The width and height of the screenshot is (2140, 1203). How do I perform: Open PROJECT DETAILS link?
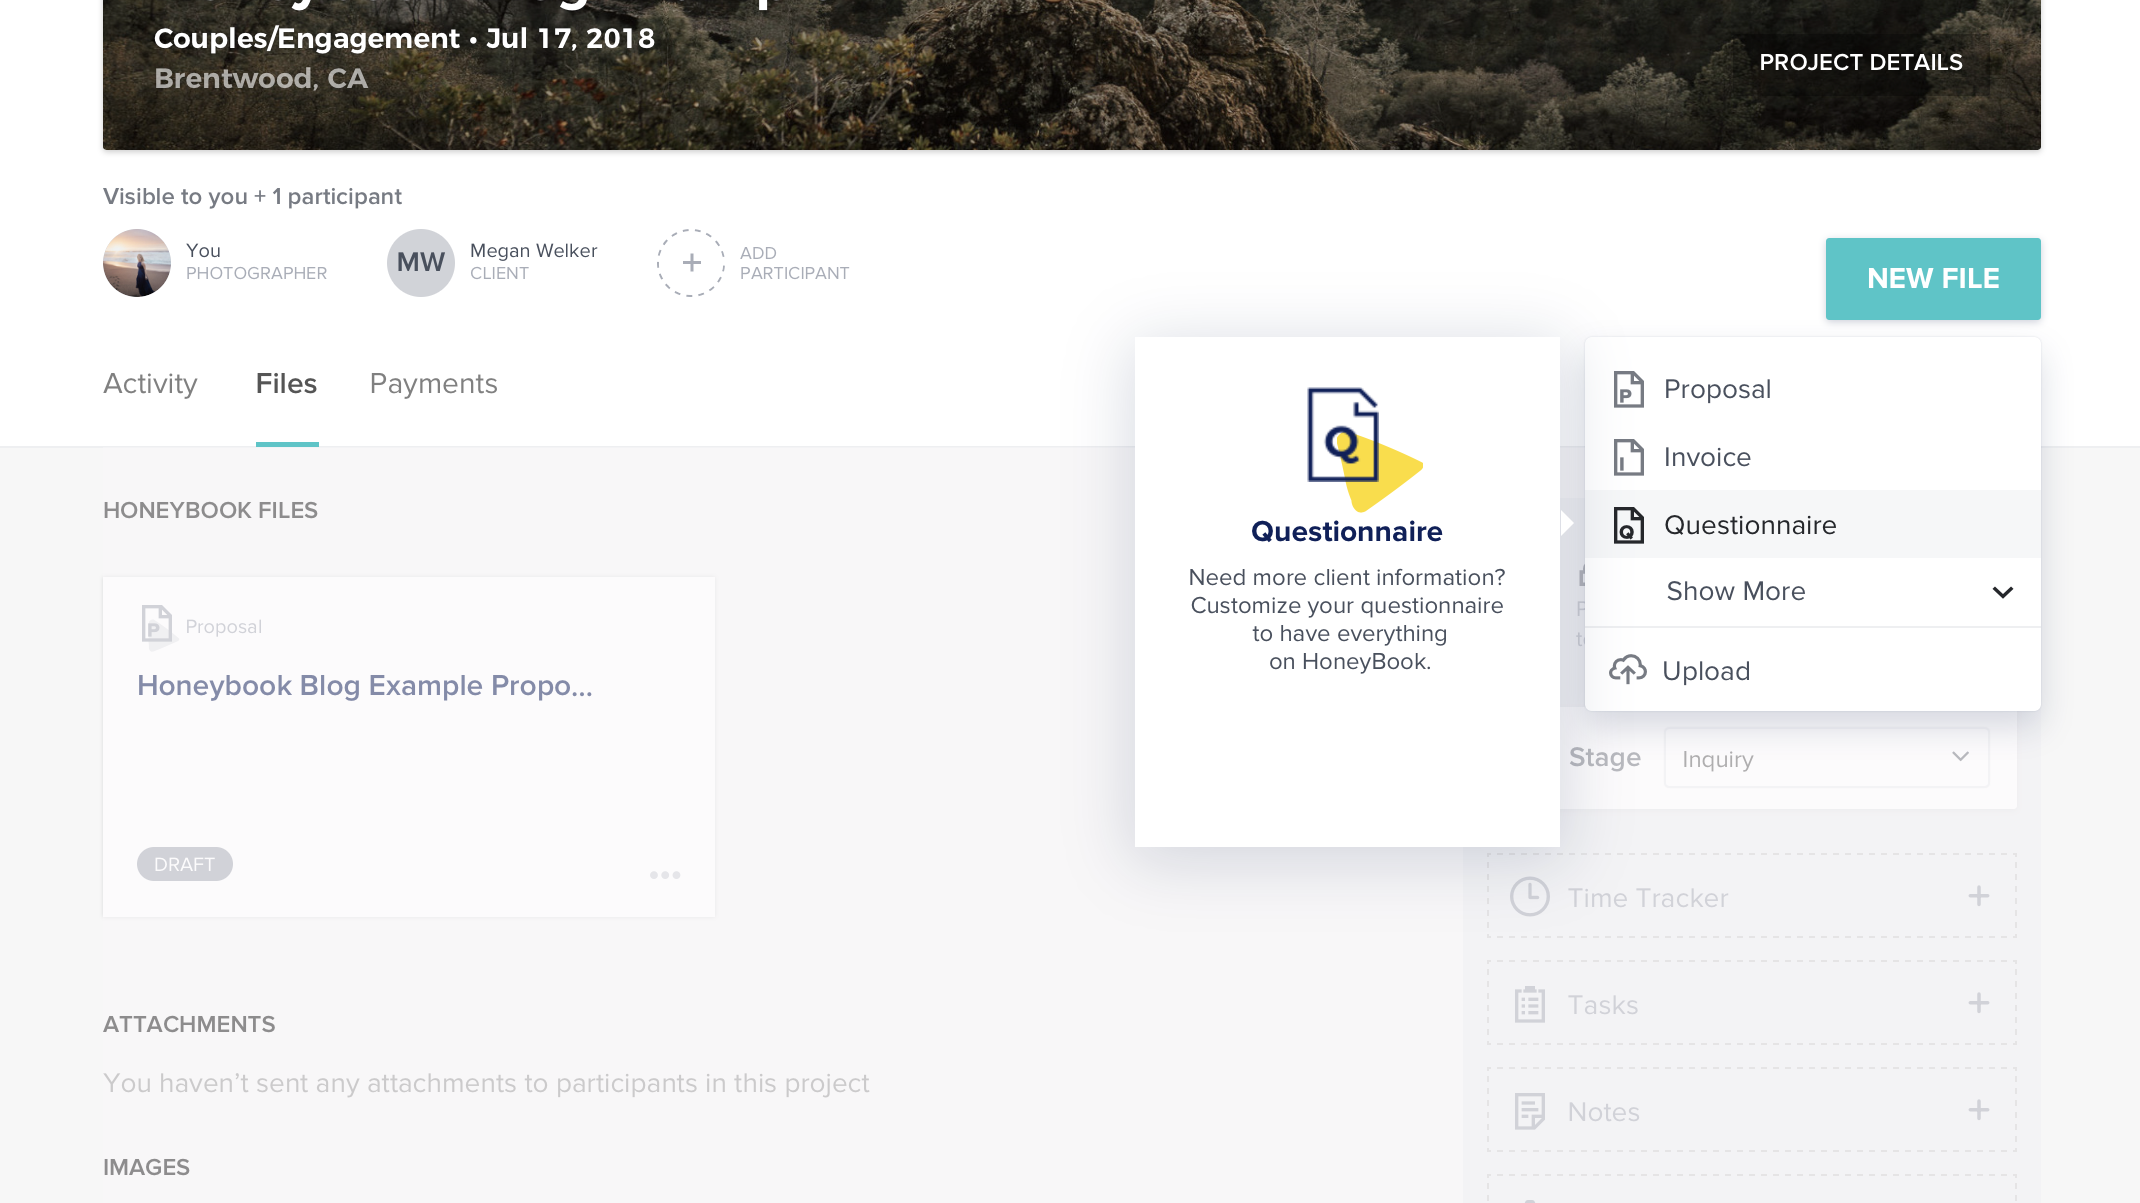click(x=1861, y=62)
